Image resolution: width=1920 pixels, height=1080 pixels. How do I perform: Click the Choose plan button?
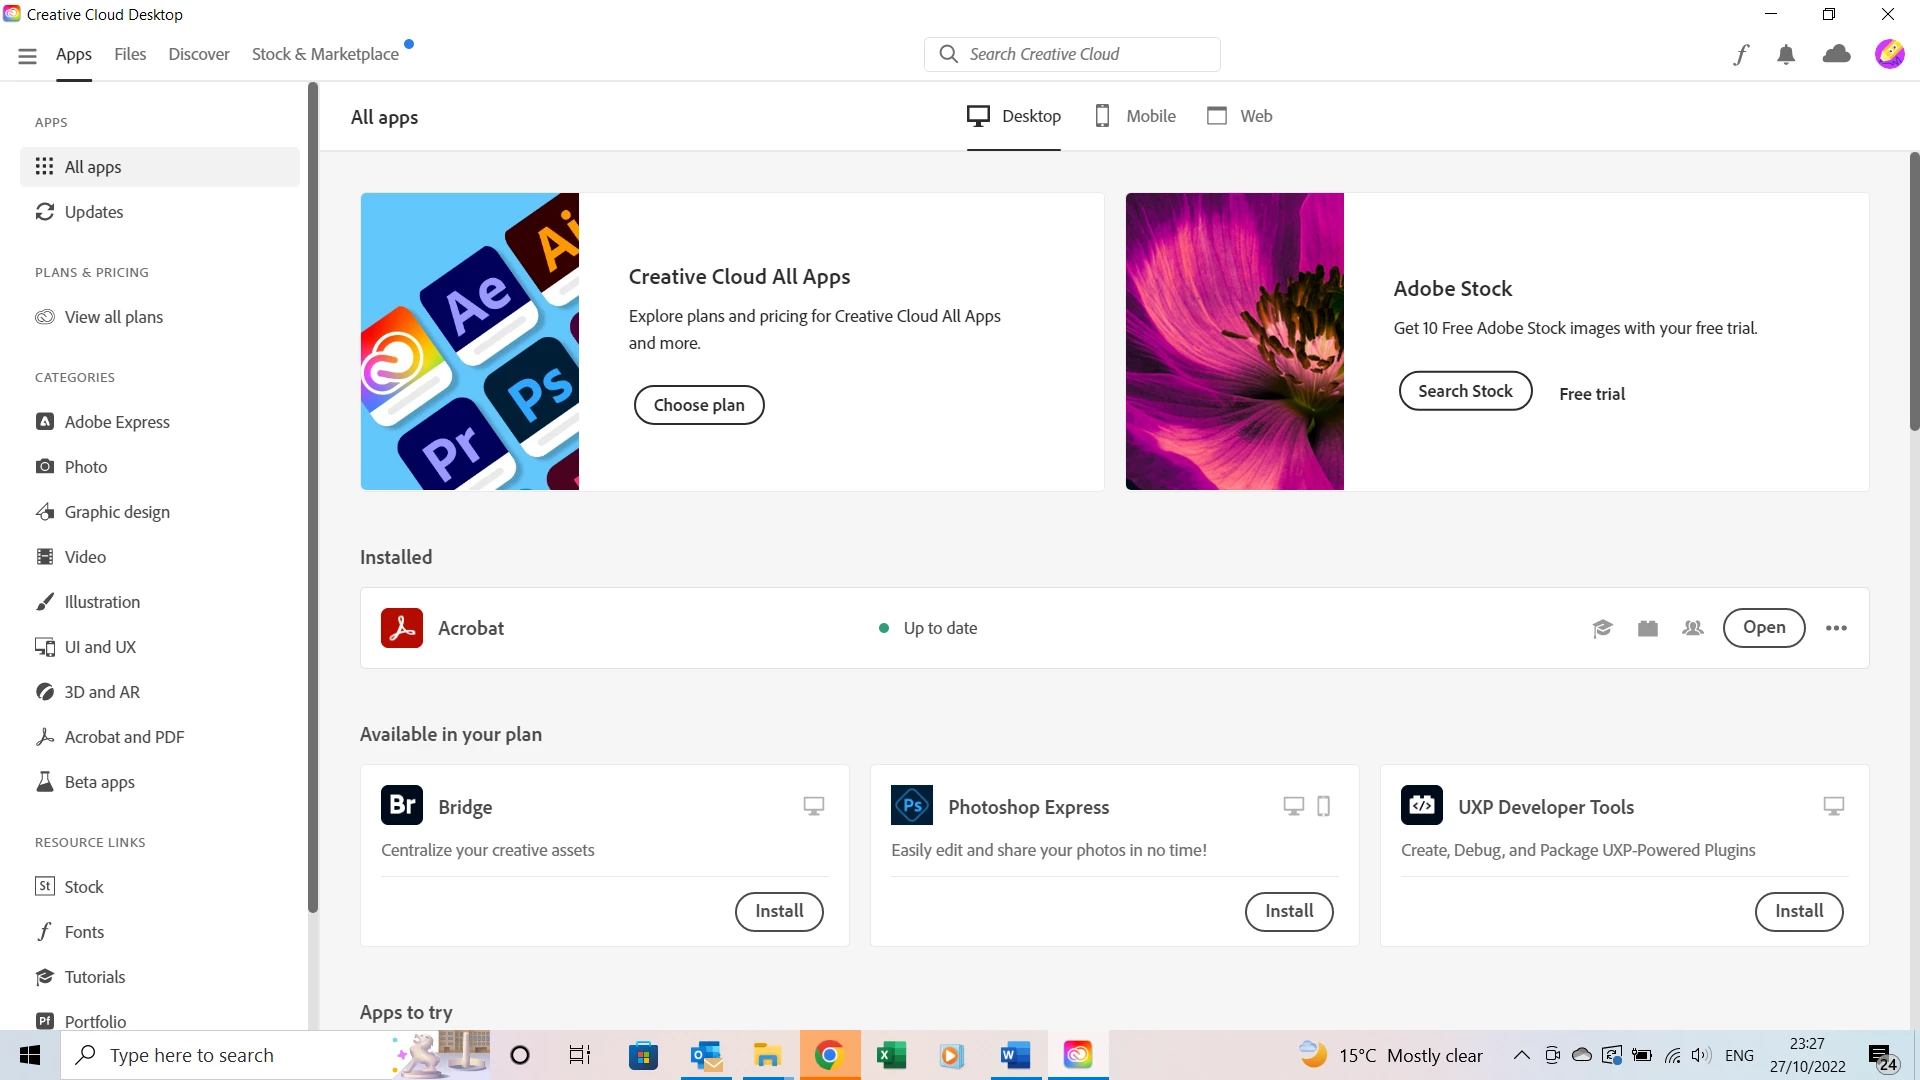[x=699, y=405]
